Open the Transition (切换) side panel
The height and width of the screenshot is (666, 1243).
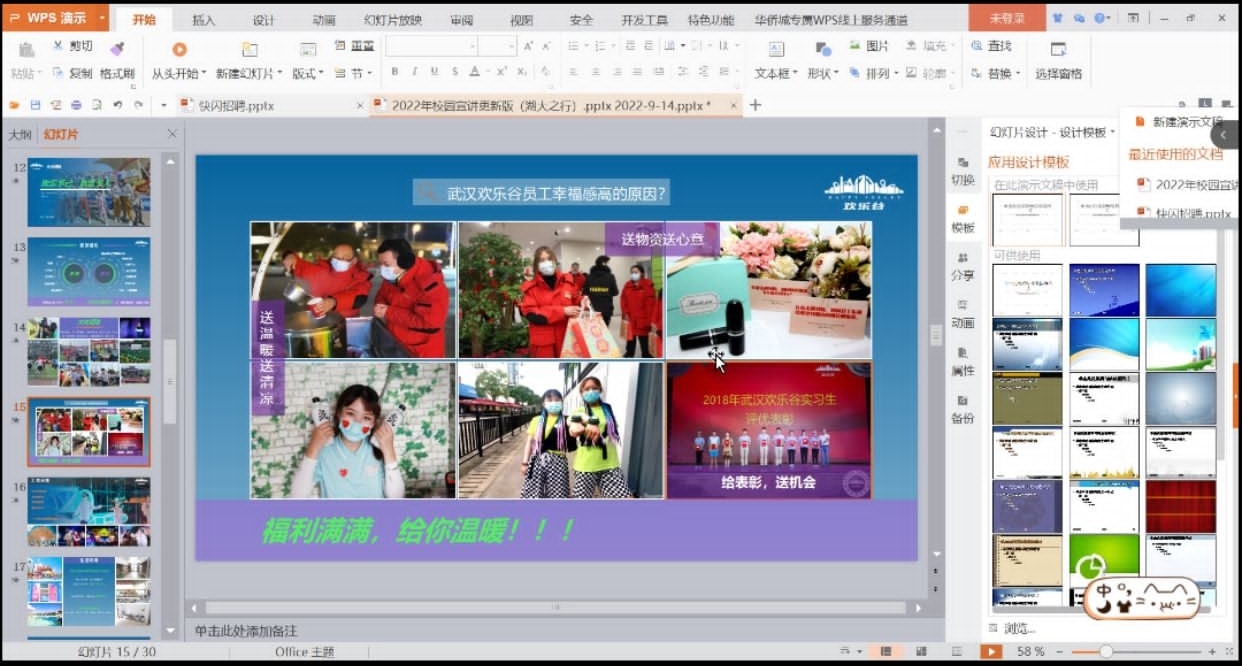click(963, 171)
